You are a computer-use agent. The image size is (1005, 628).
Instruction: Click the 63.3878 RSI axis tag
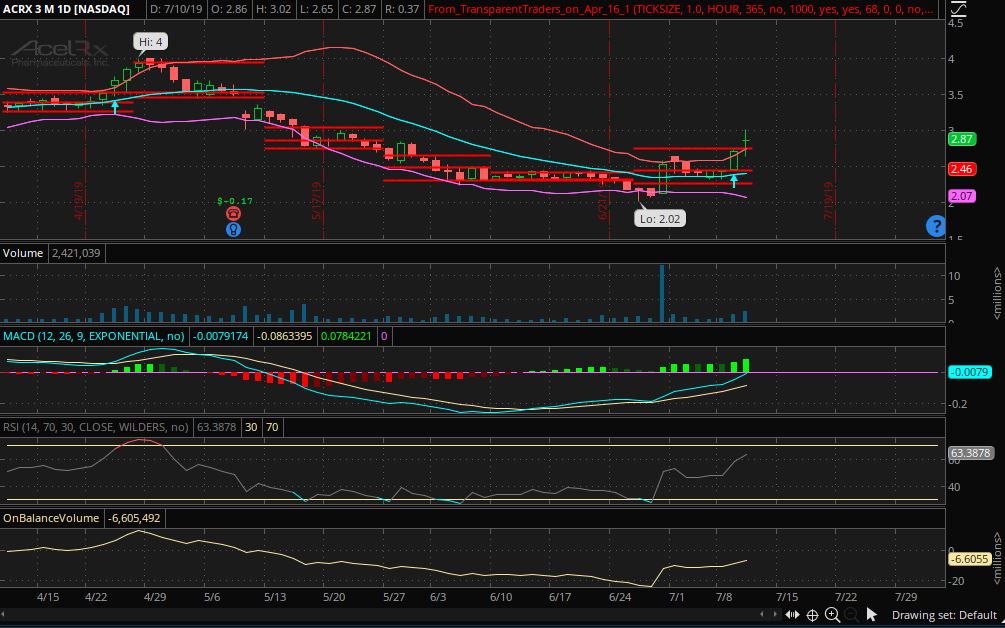point(970,453)
